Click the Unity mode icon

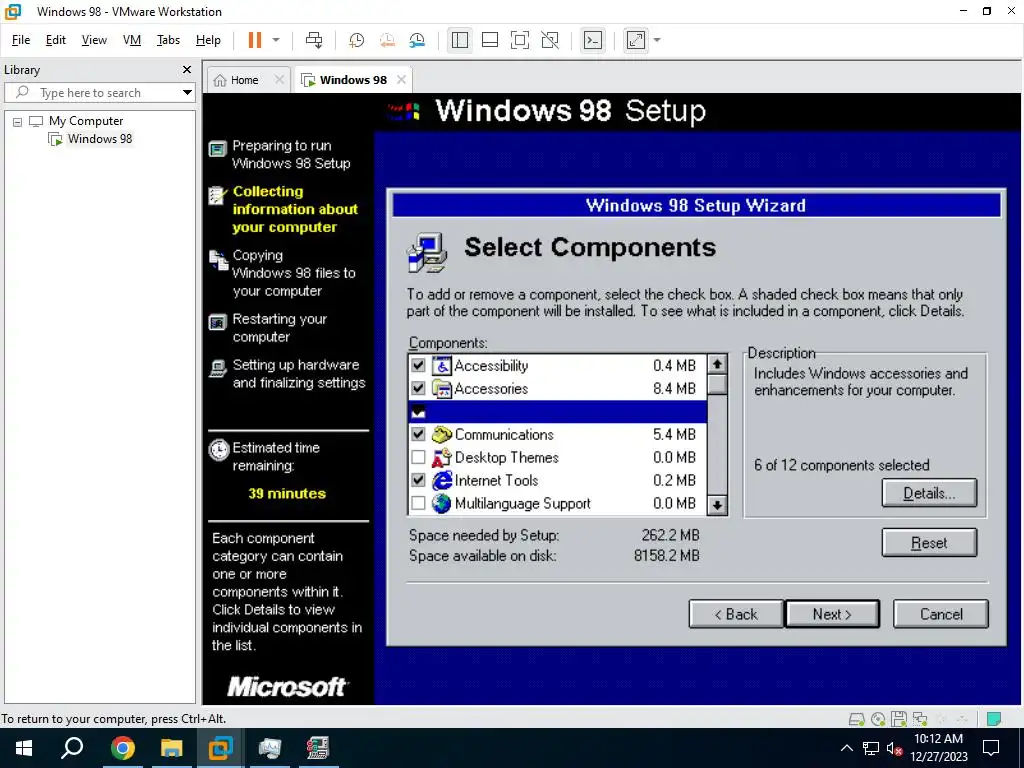pos(551,40)
